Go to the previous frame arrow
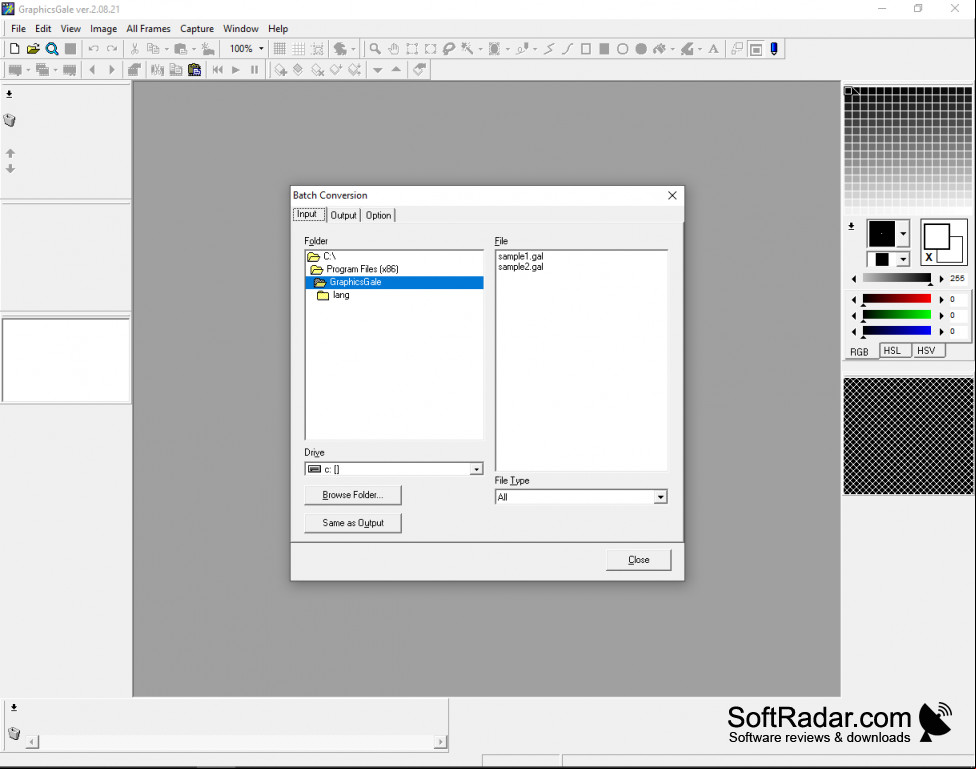Viewport: 976px width, 769px height. [93, 70]
